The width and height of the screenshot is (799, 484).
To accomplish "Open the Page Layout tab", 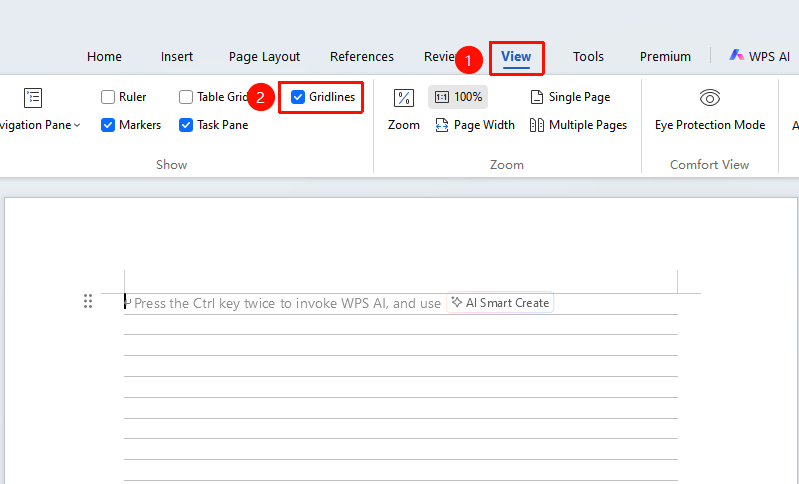I will [264, 57].
